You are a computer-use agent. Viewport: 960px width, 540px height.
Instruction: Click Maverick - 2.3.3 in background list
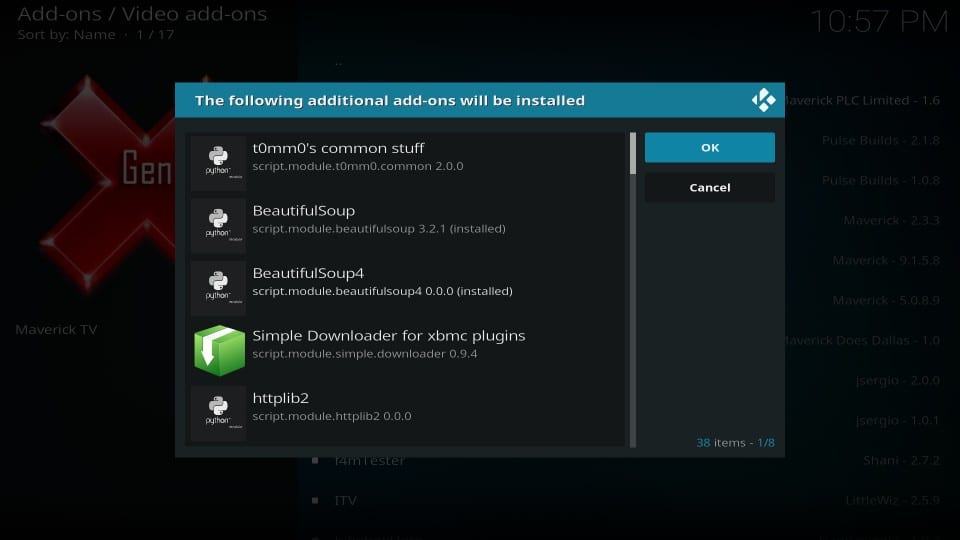(891, 220)
